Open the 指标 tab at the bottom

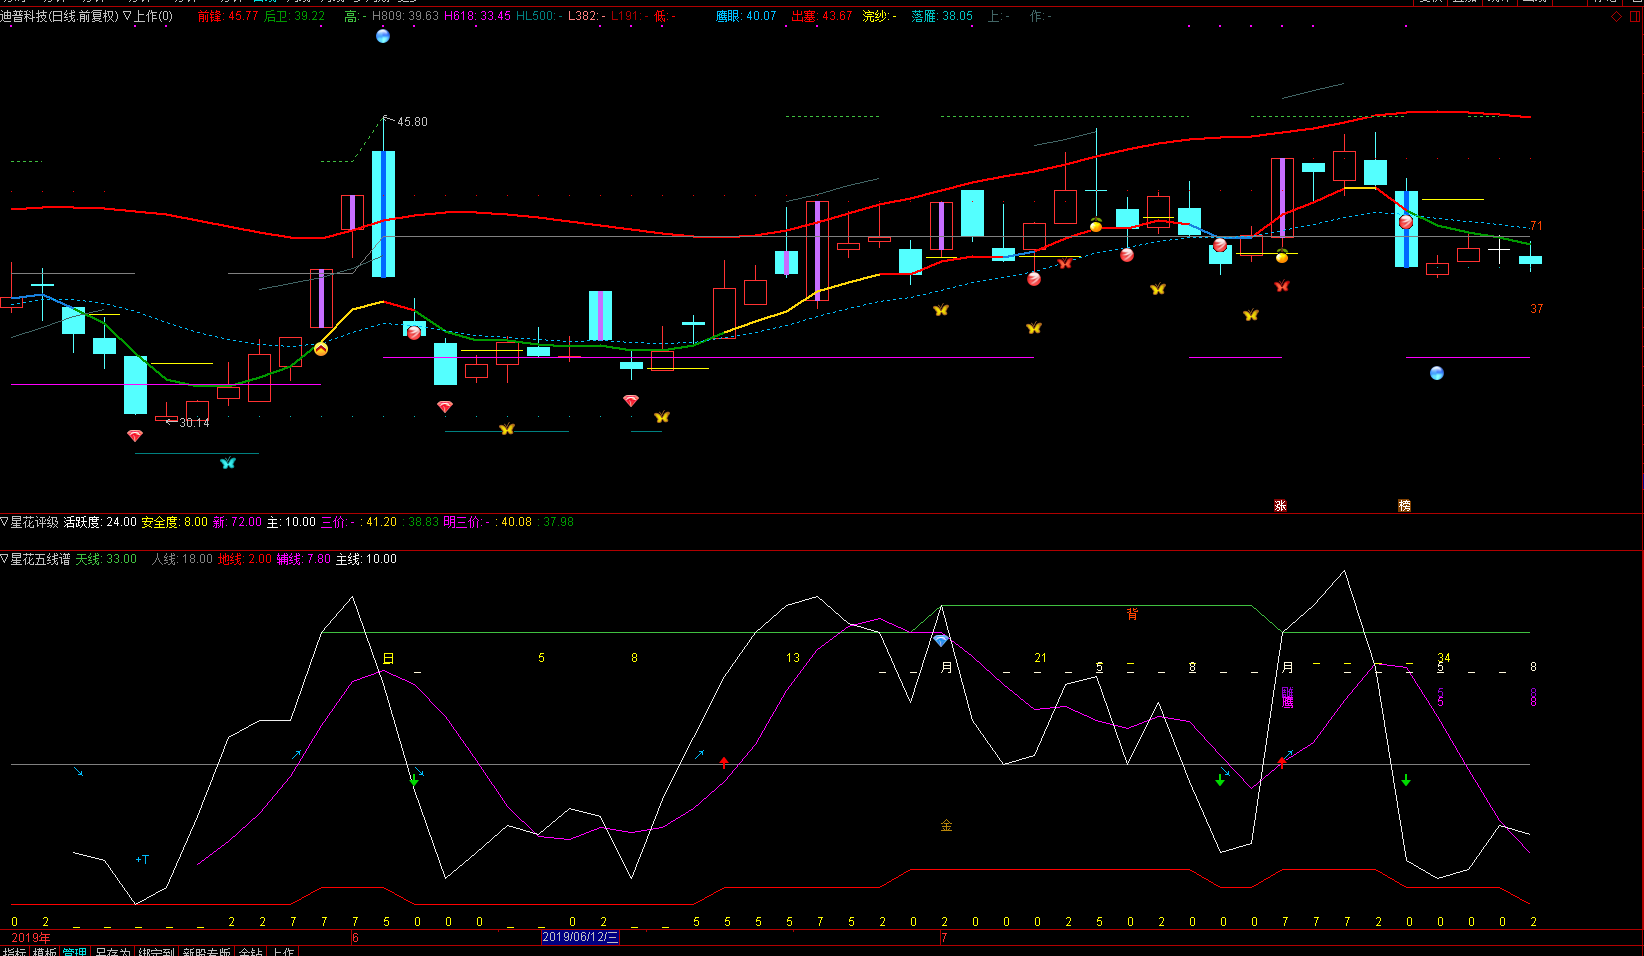(14, 952)
